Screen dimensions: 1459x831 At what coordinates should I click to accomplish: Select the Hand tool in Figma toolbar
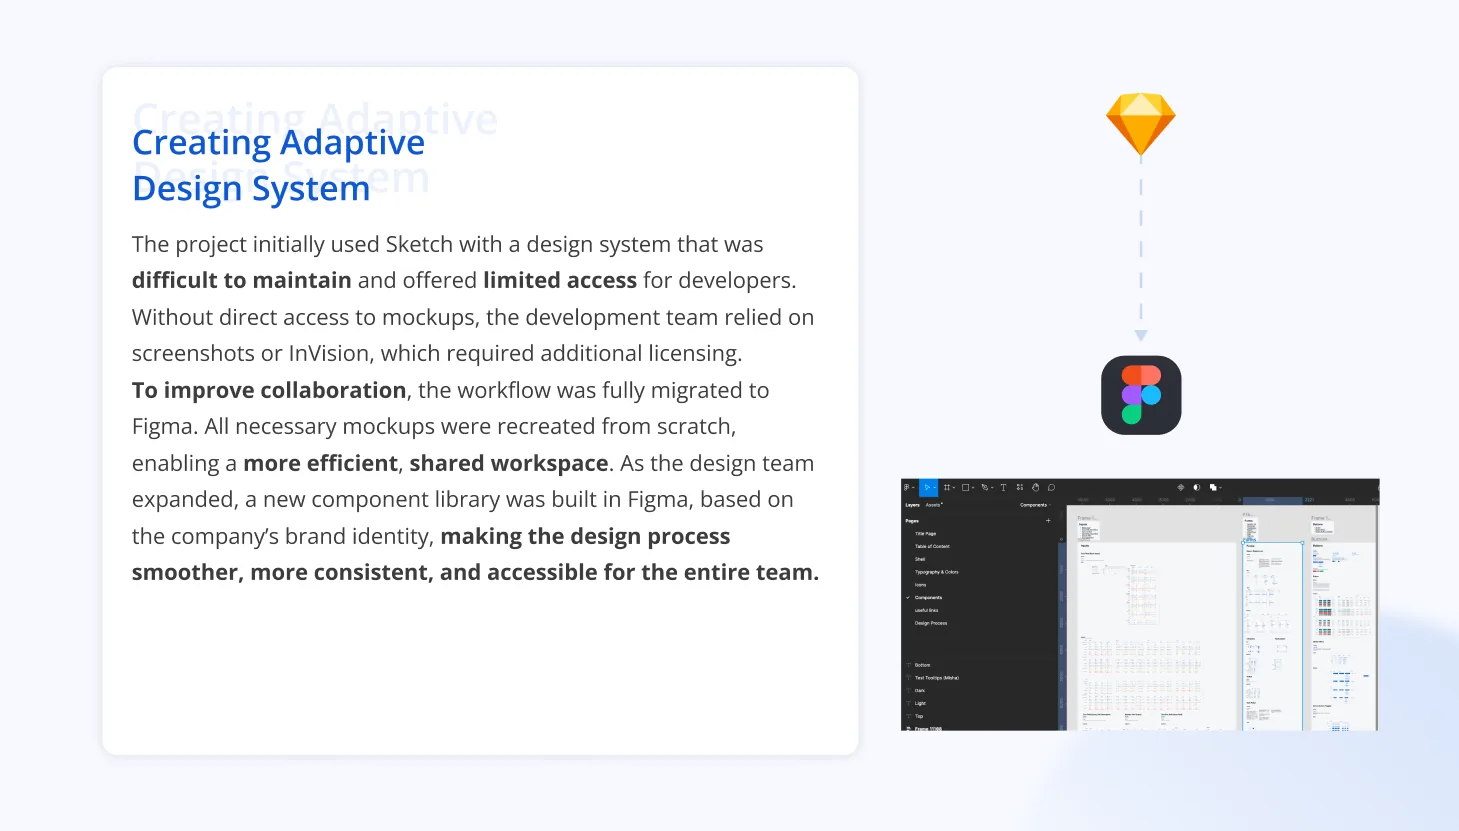coord(1036,487)
